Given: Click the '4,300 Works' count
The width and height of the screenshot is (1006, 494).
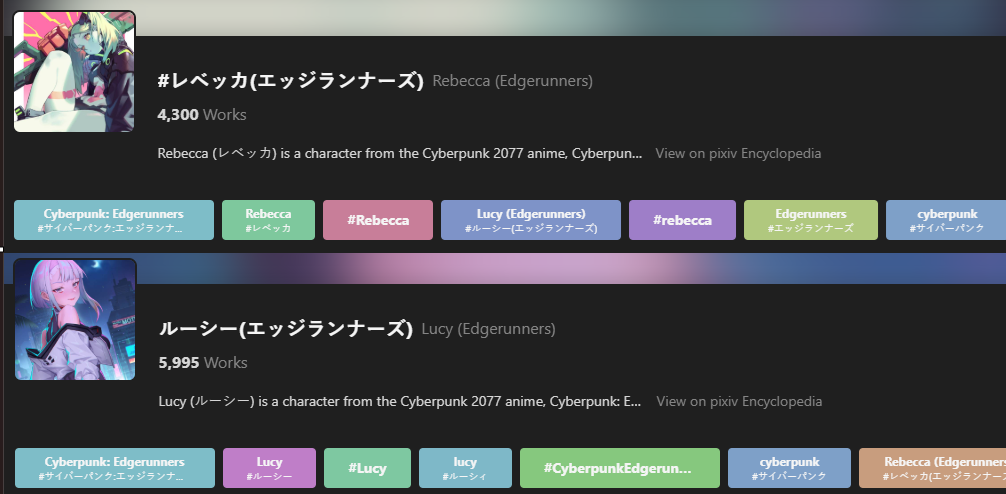Looking at the screenshot, I should pyautogui.click(x=201, y=115).
